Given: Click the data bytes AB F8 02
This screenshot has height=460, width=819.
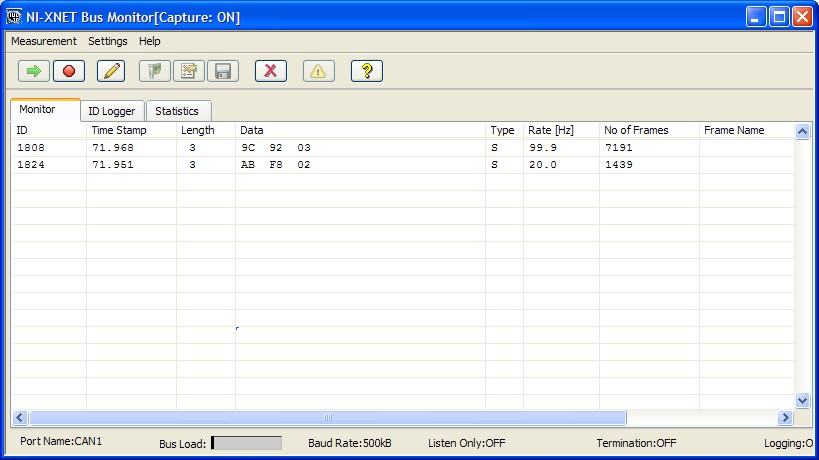Looking at the screenshot, I should point(276,165).
